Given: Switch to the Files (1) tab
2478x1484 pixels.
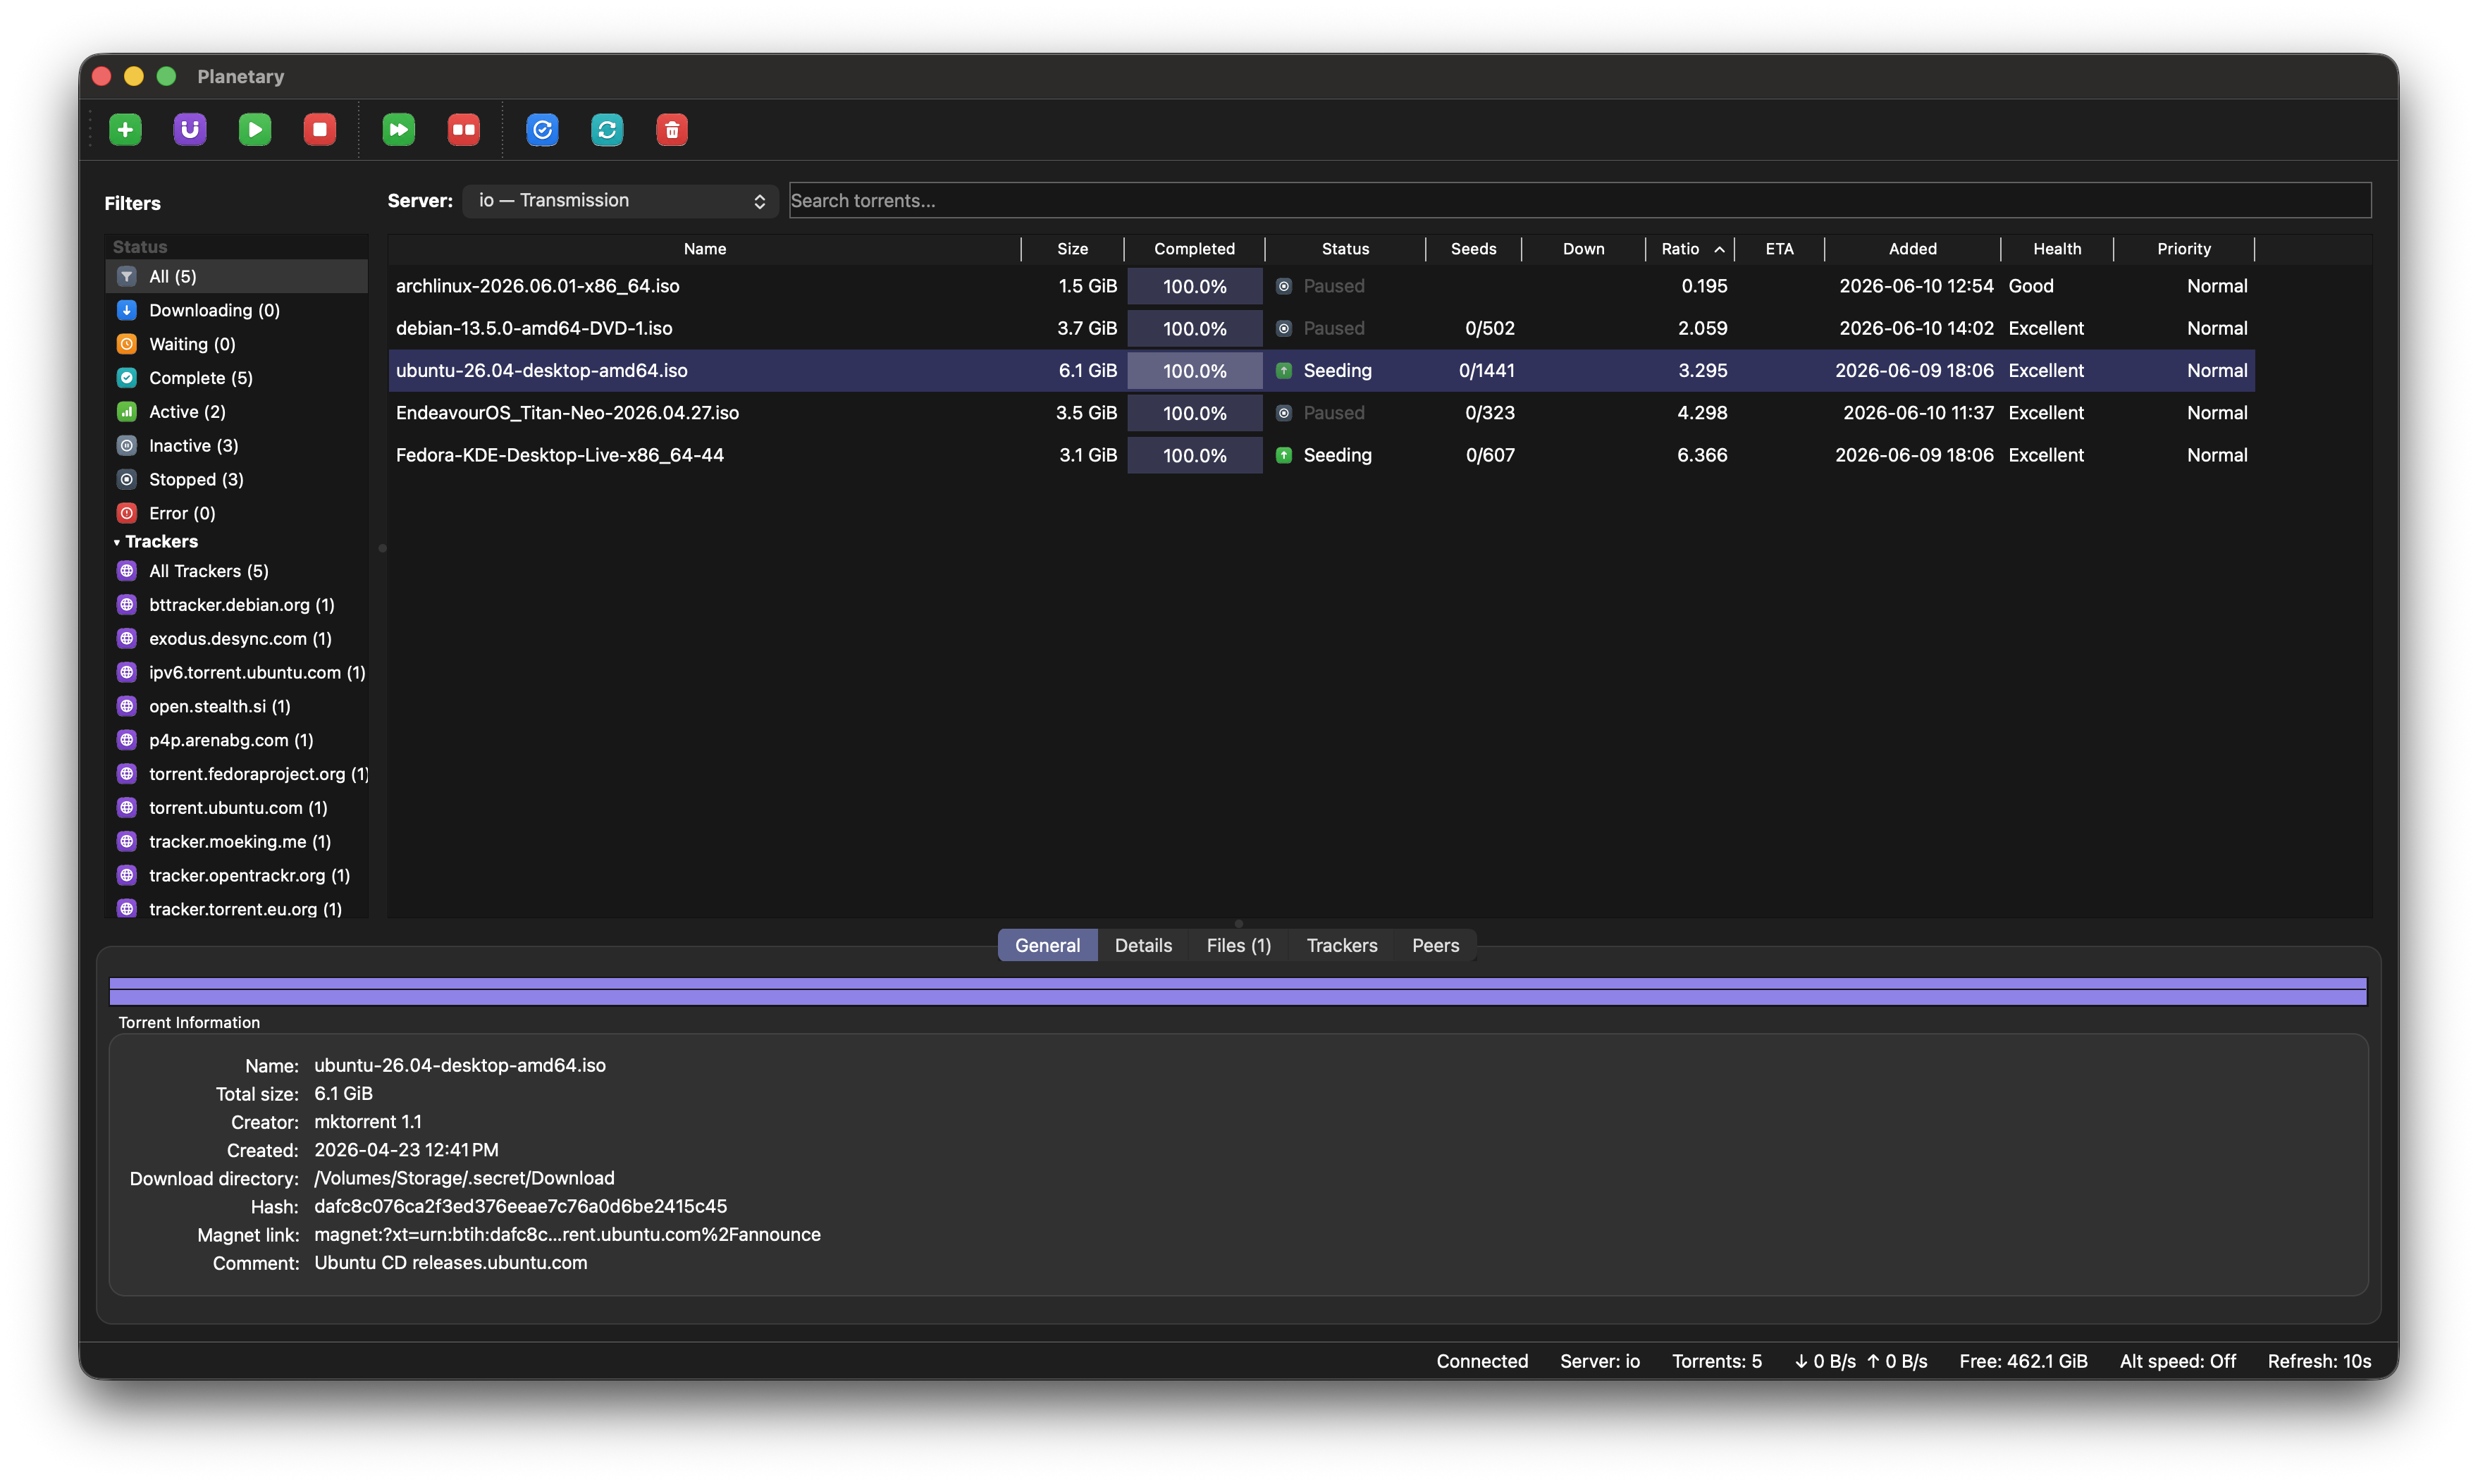Looking at the screenshot, I should click(x=1238, y=945).
